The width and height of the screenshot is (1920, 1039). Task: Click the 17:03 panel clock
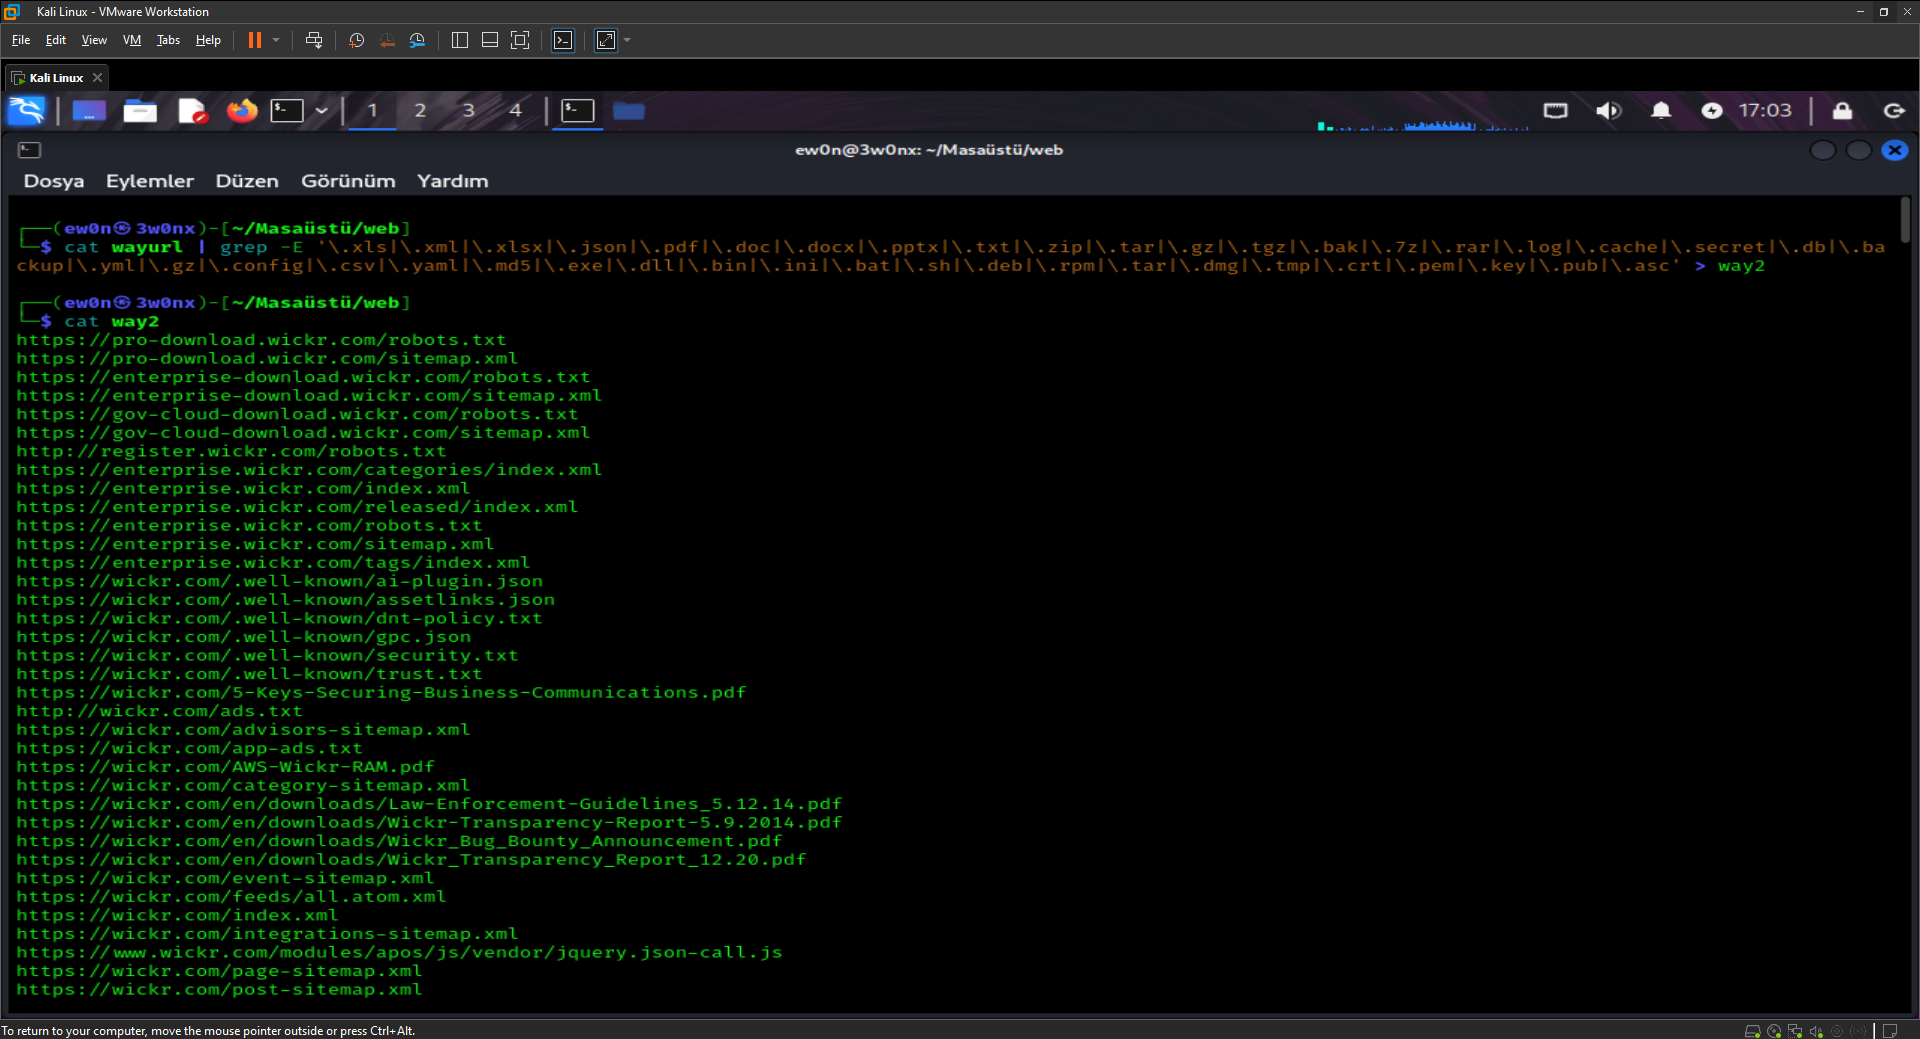click(1765, 110)
